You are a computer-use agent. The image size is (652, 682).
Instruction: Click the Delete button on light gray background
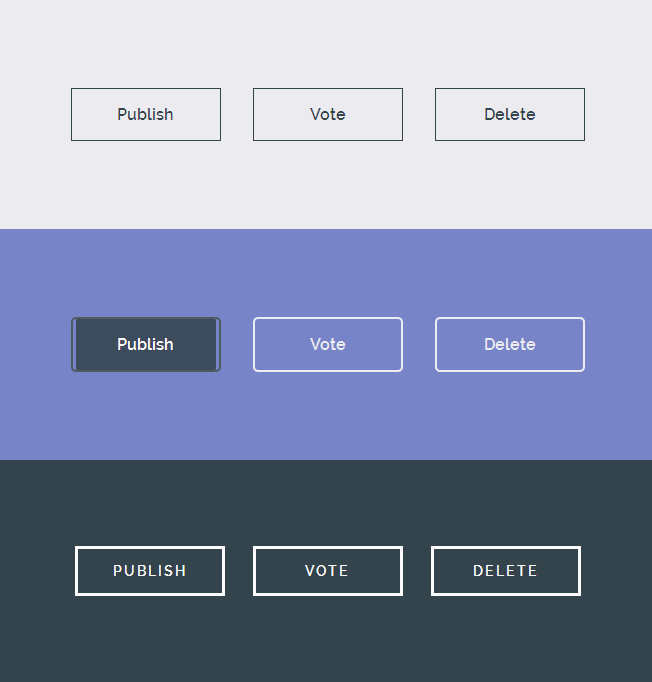pos(510,114)
